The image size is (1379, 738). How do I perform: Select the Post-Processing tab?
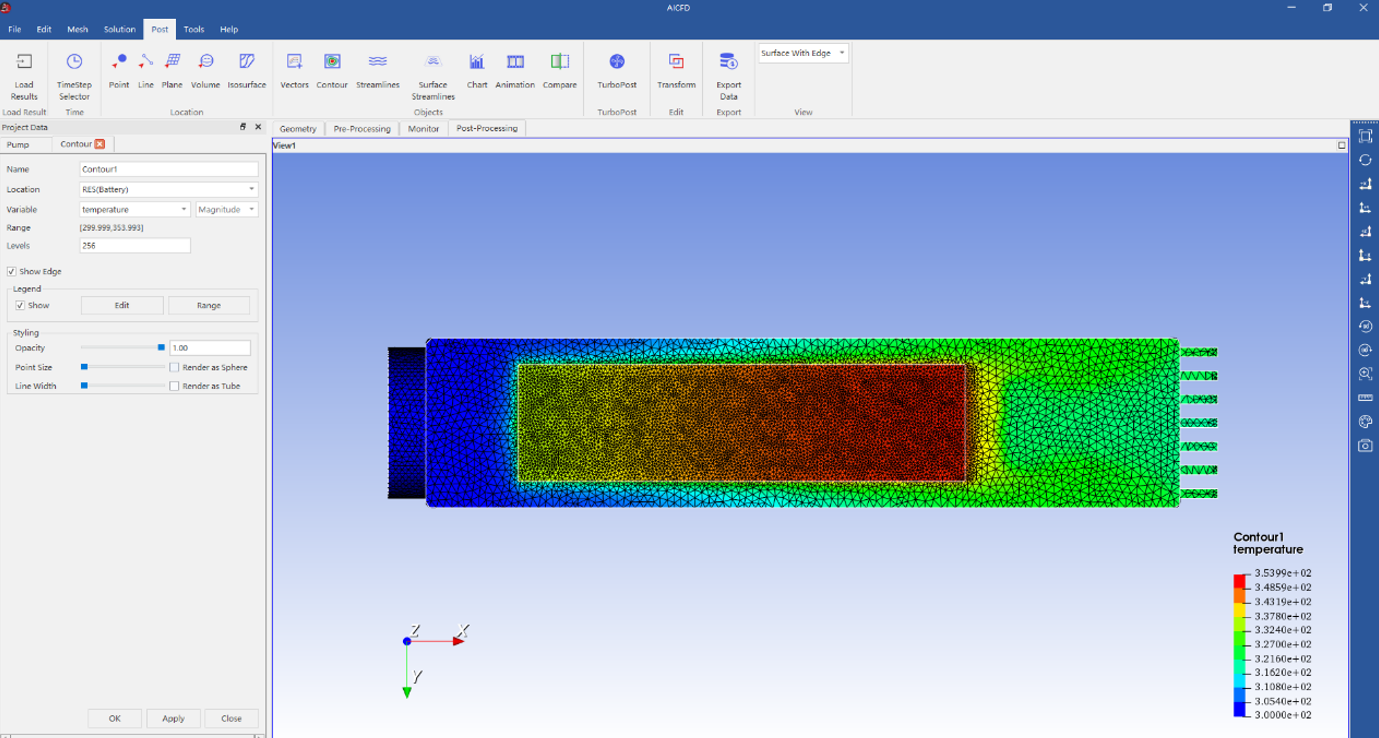tap(487, 128)
